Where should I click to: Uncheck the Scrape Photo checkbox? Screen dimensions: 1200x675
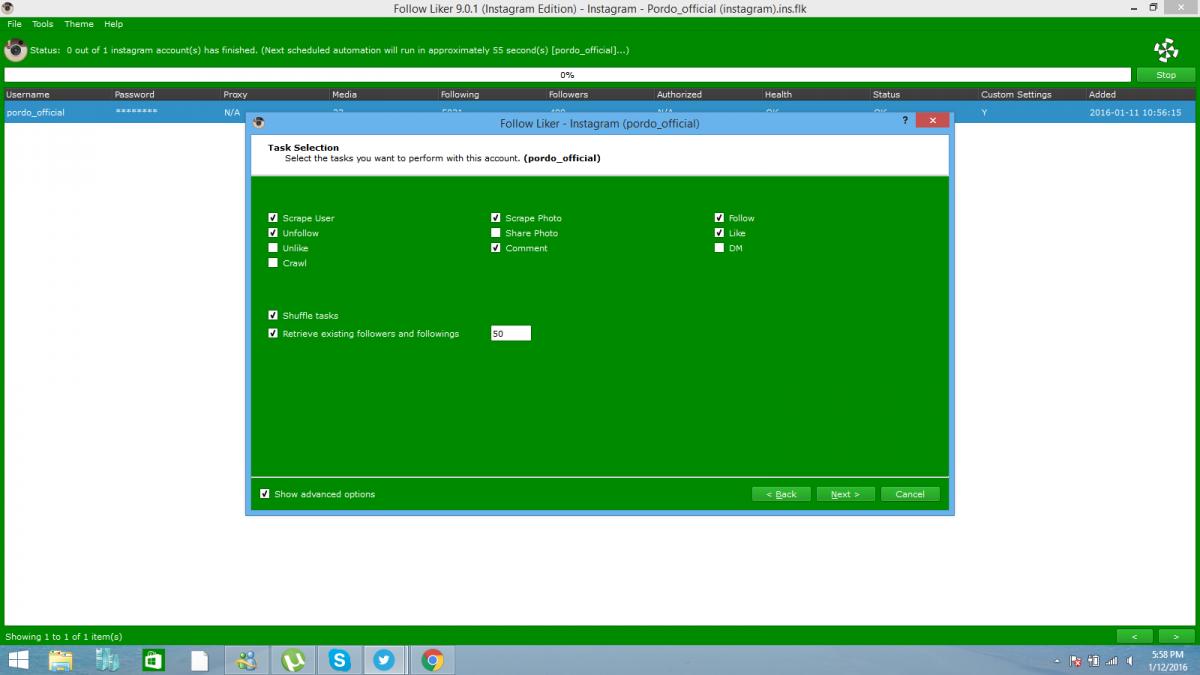click(x=496, y=218)
